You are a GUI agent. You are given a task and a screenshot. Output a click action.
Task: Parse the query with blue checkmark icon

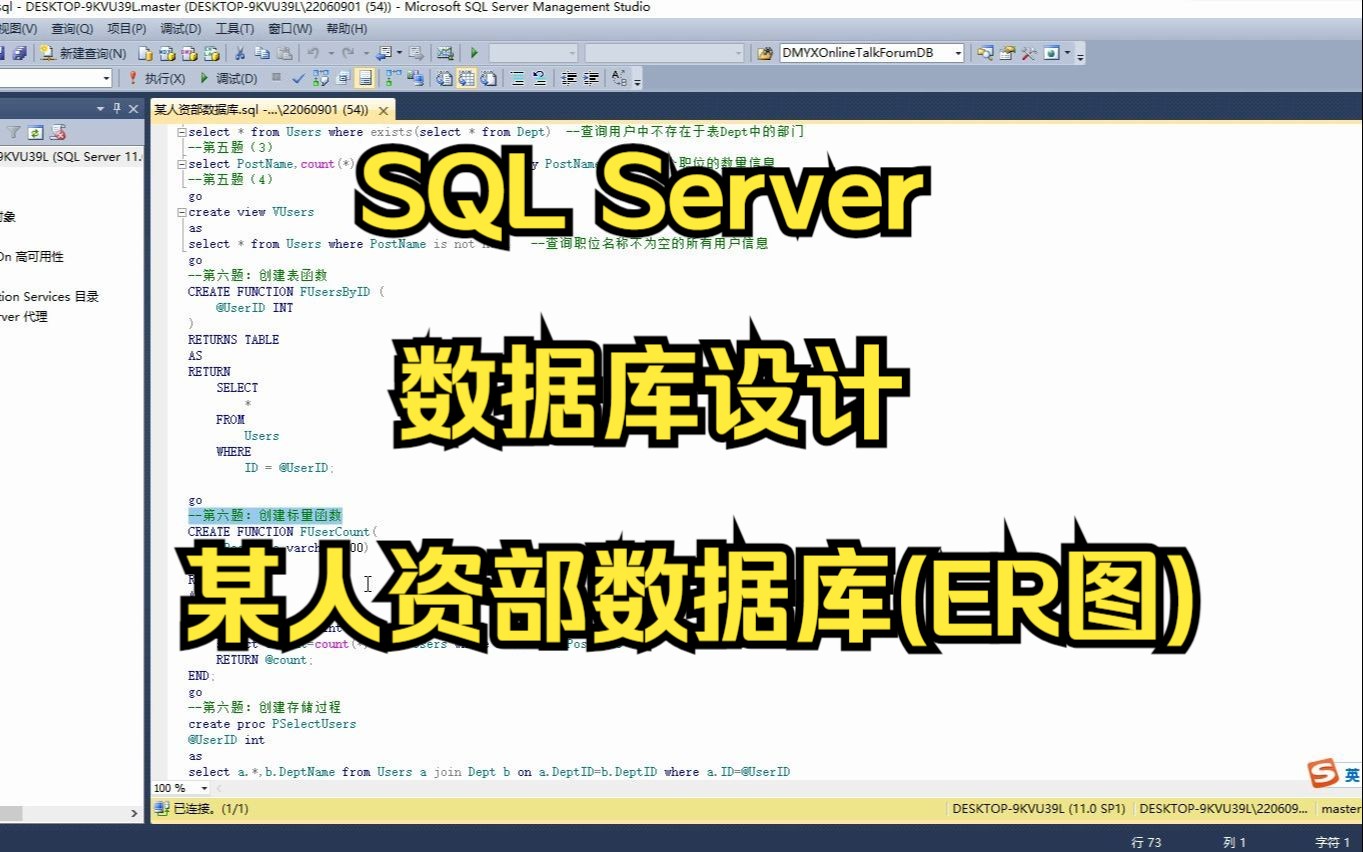[298, 78]
